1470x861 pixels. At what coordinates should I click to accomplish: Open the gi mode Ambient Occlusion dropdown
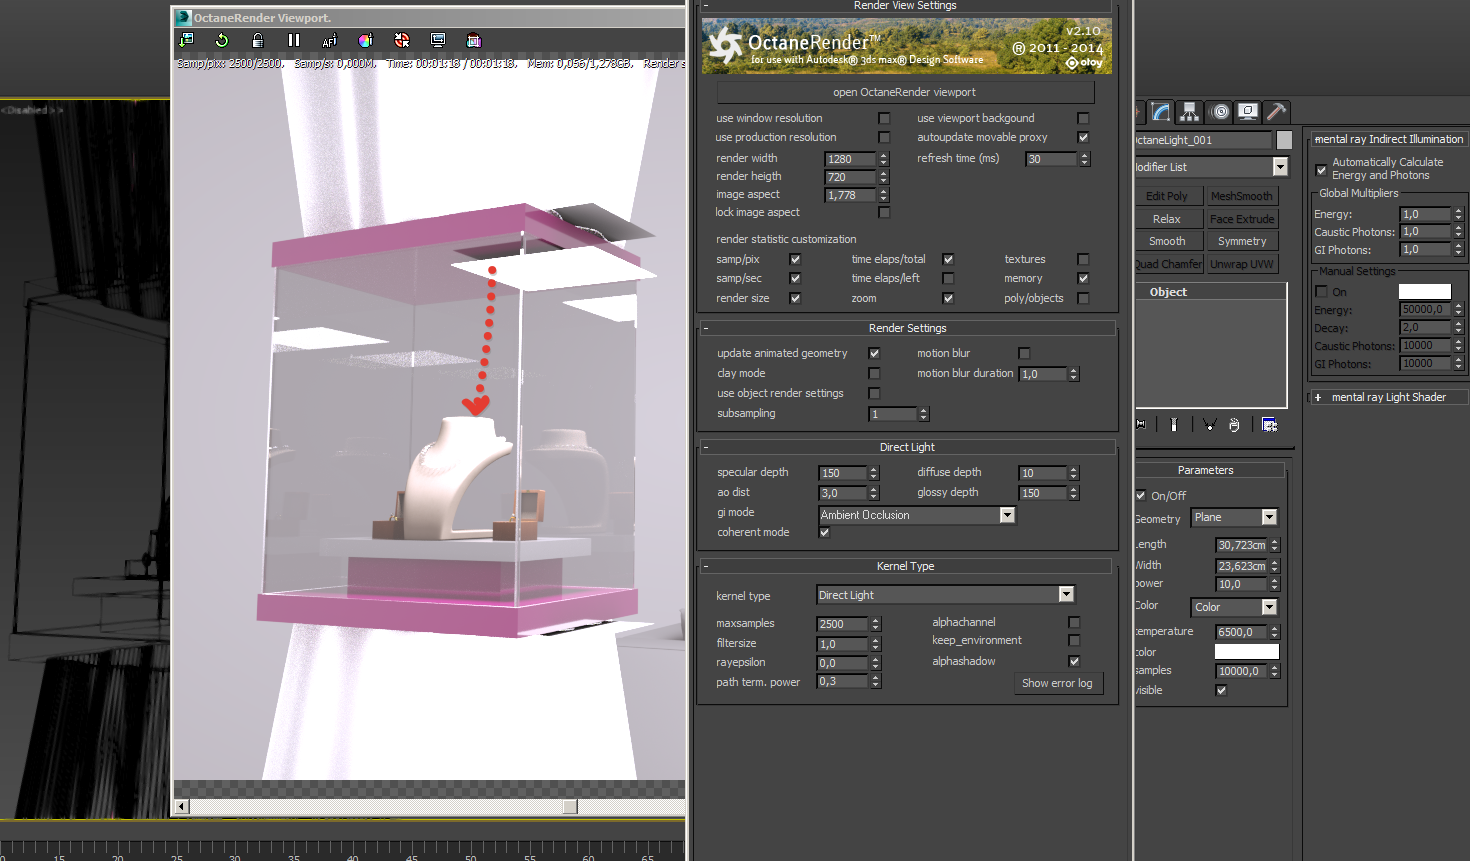coord(917,515)
